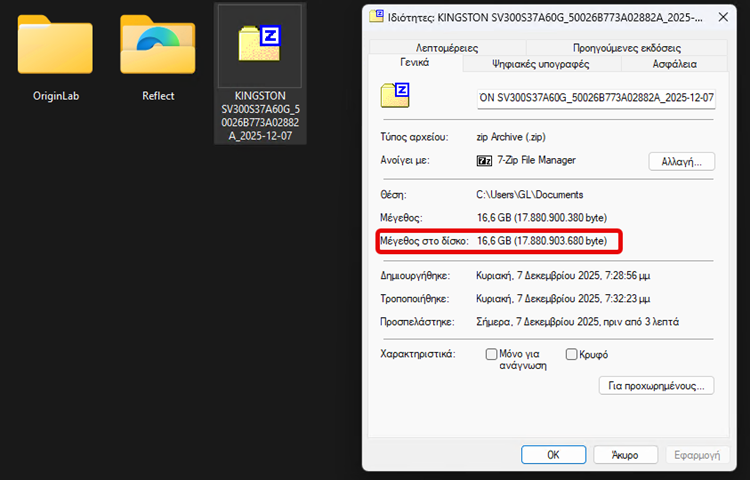Click the highlighted size on disk value
Viewport: 750px width, 480px height.
click(541, 241)
